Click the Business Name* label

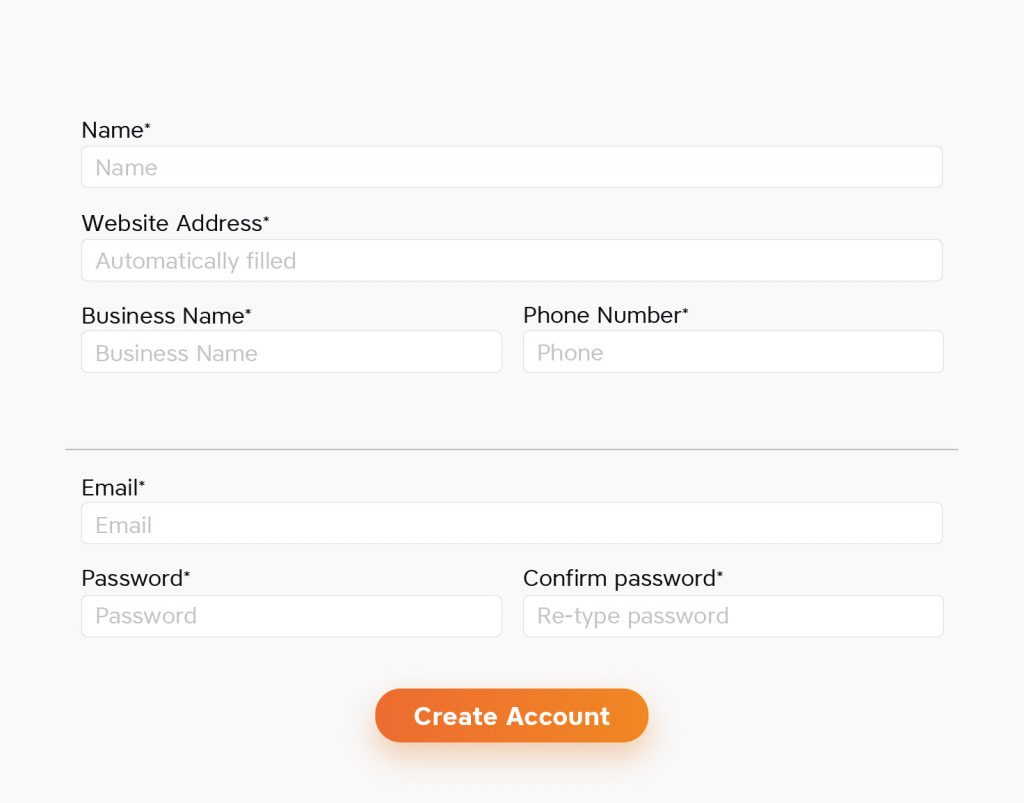click(166, 316)
